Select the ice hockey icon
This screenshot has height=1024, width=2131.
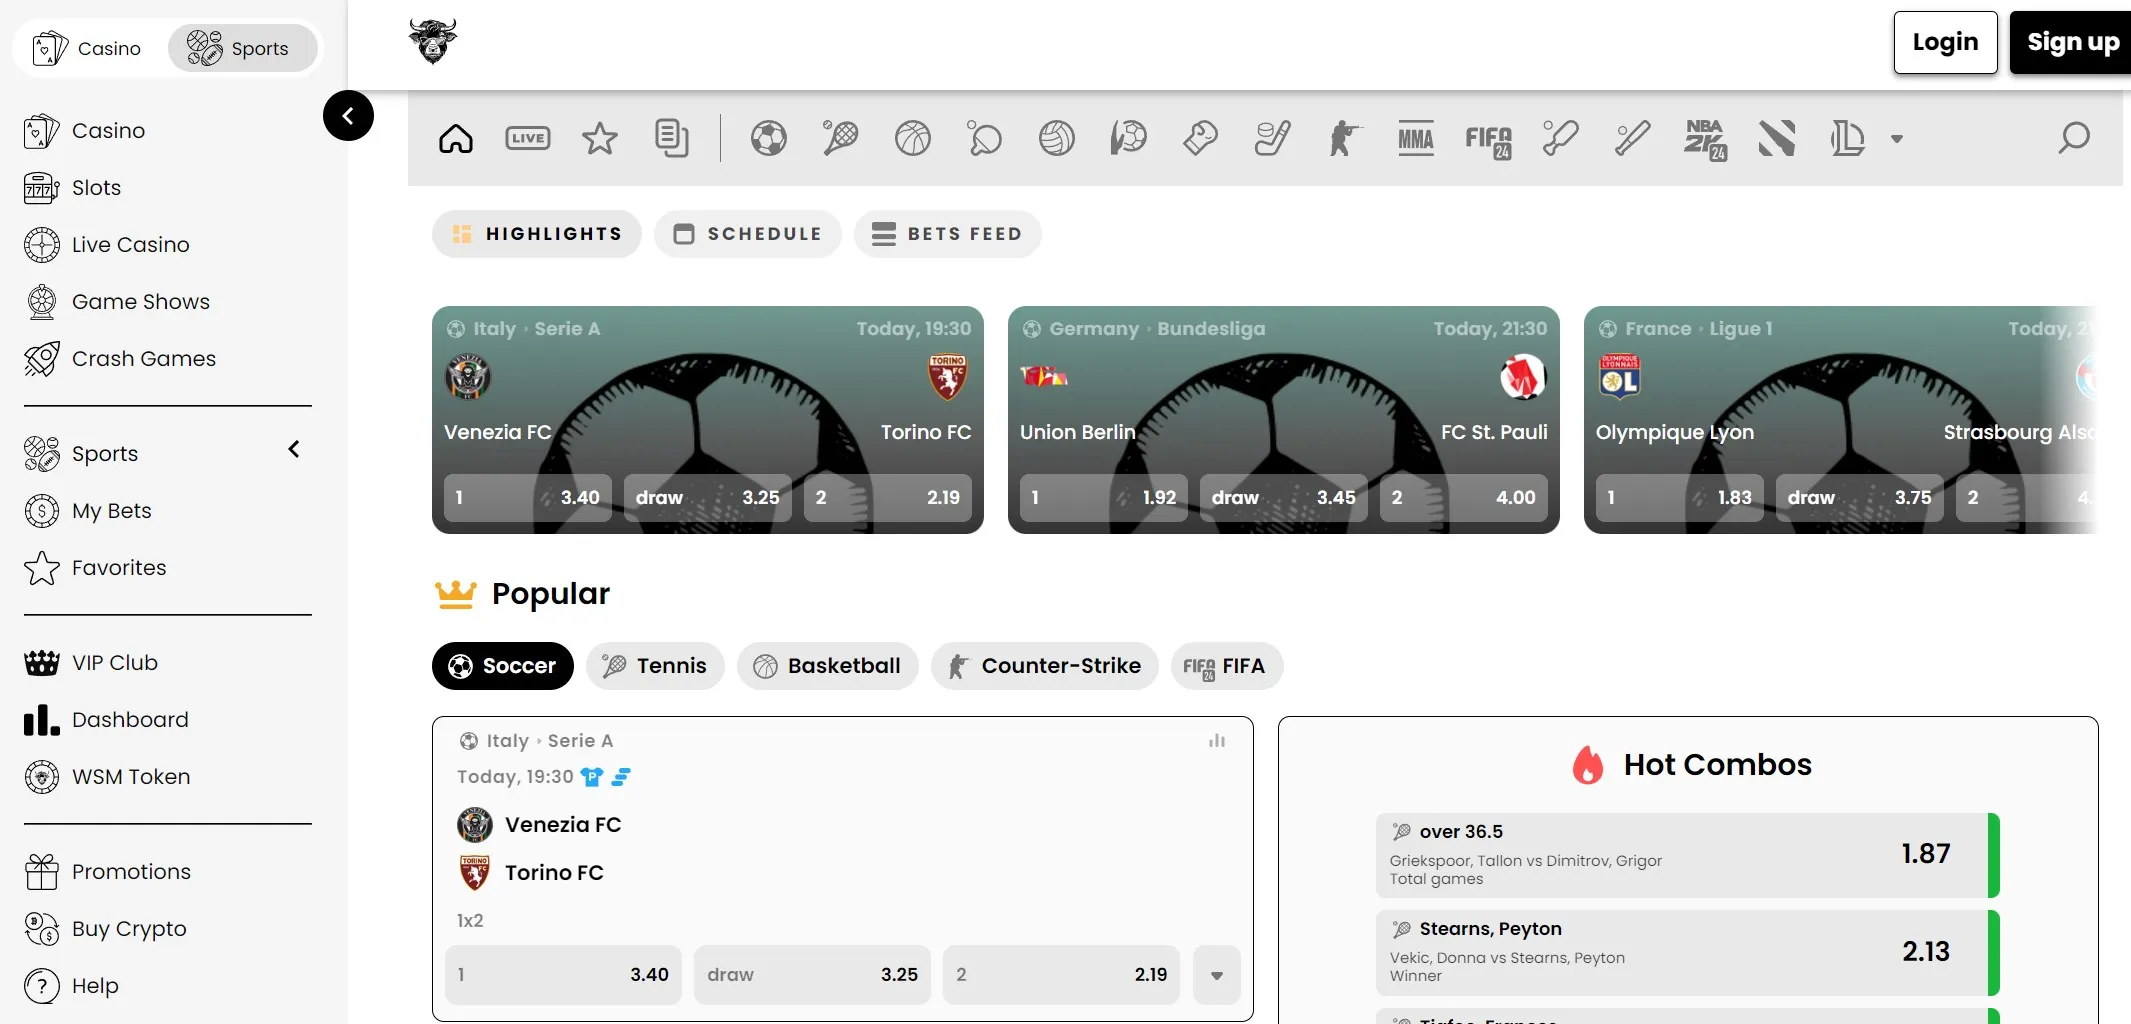1272,138
